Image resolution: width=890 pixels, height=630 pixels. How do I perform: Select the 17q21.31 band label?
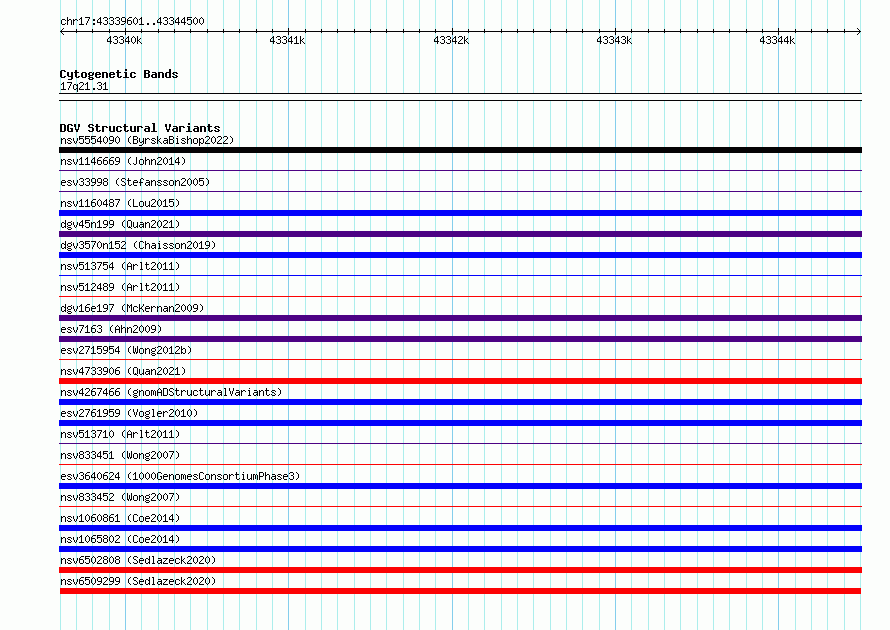tap(84, 86)
